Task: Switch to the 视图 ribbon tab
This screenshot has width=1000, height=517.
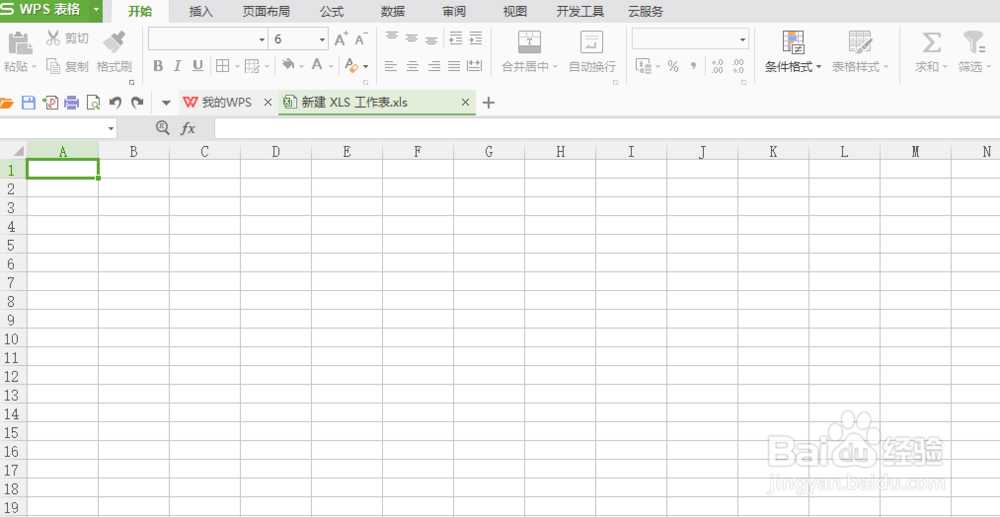Action: click(515, 11)
